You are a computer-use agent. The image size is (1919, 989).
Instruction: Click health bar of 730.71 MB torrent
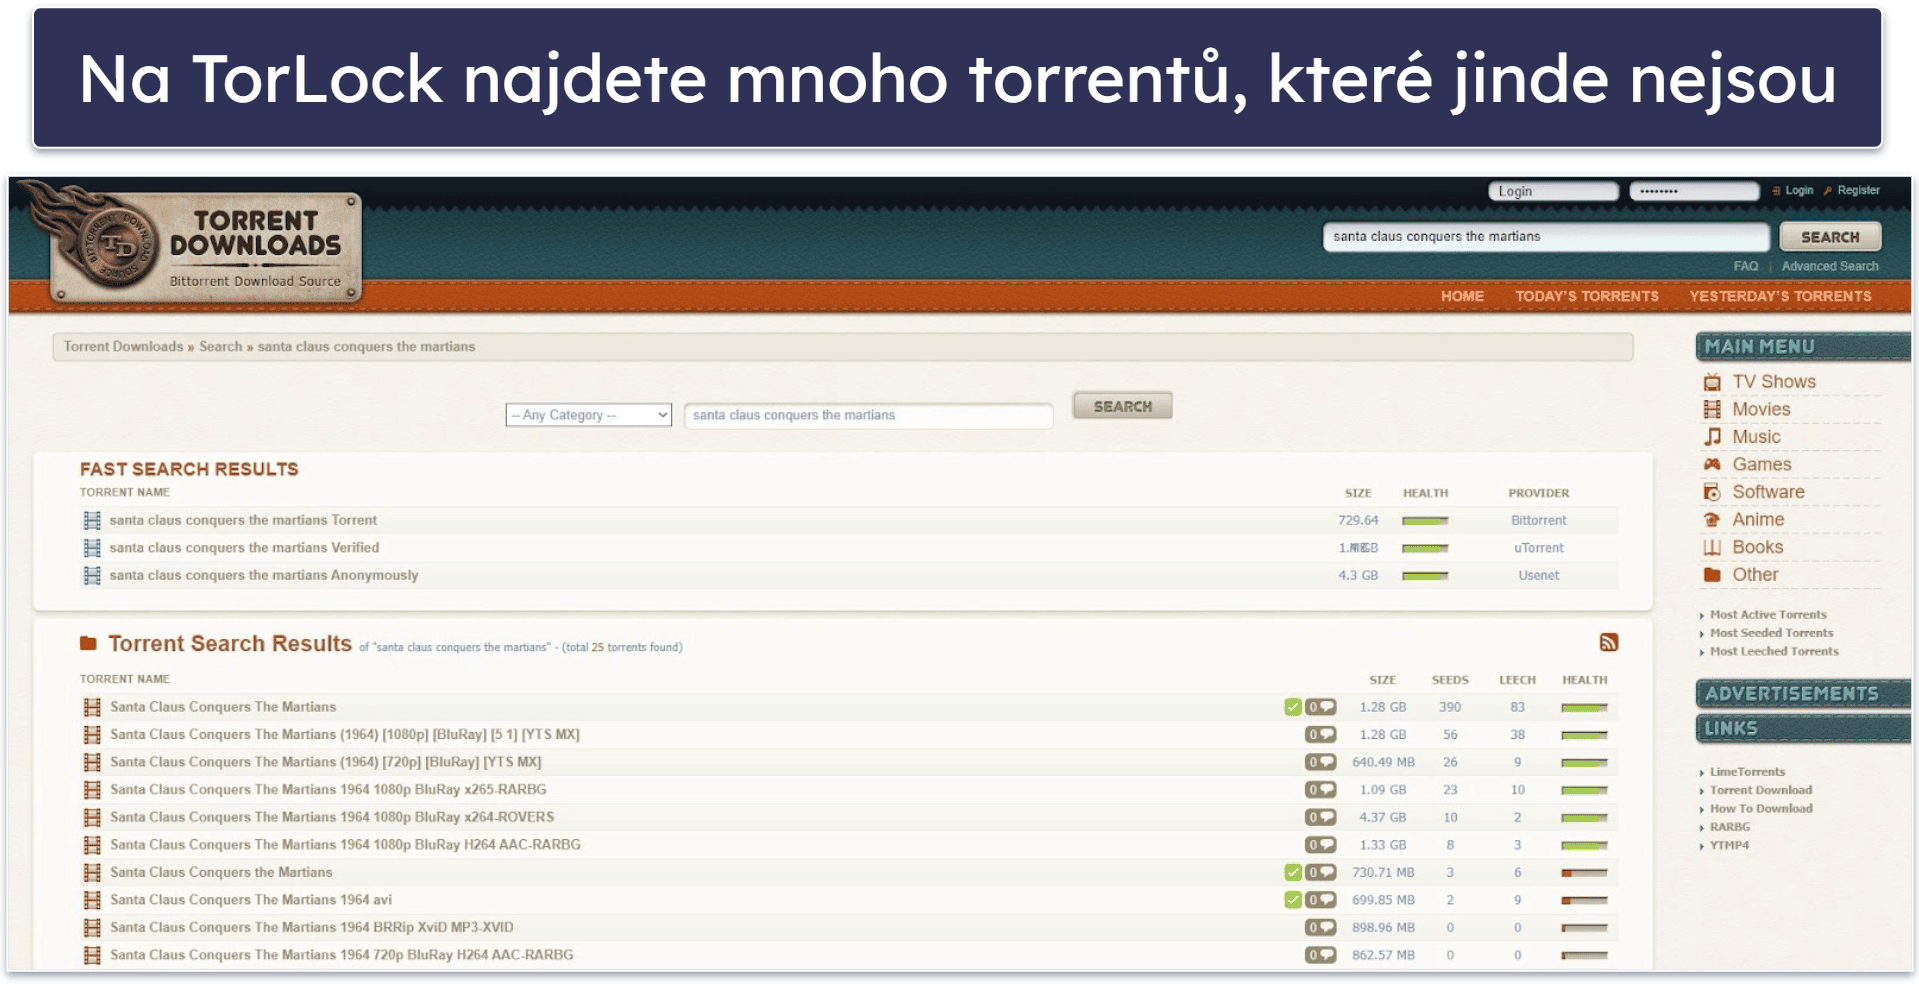1584,873
